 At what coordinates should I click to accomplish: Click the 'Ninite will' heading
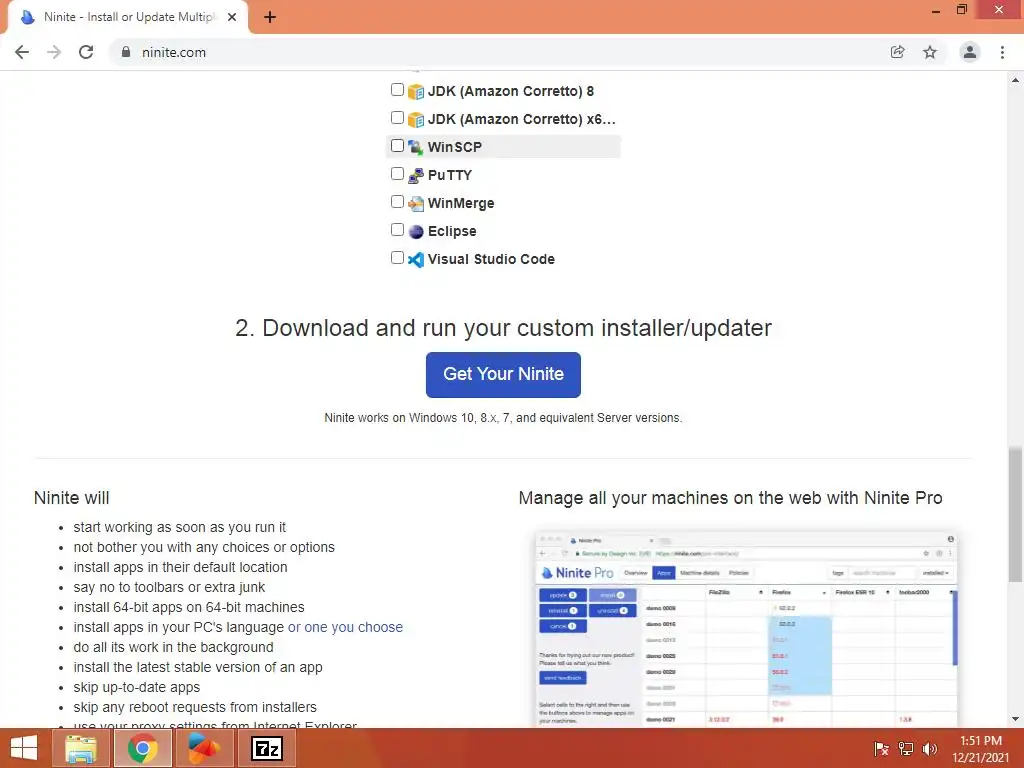point(71,498)
